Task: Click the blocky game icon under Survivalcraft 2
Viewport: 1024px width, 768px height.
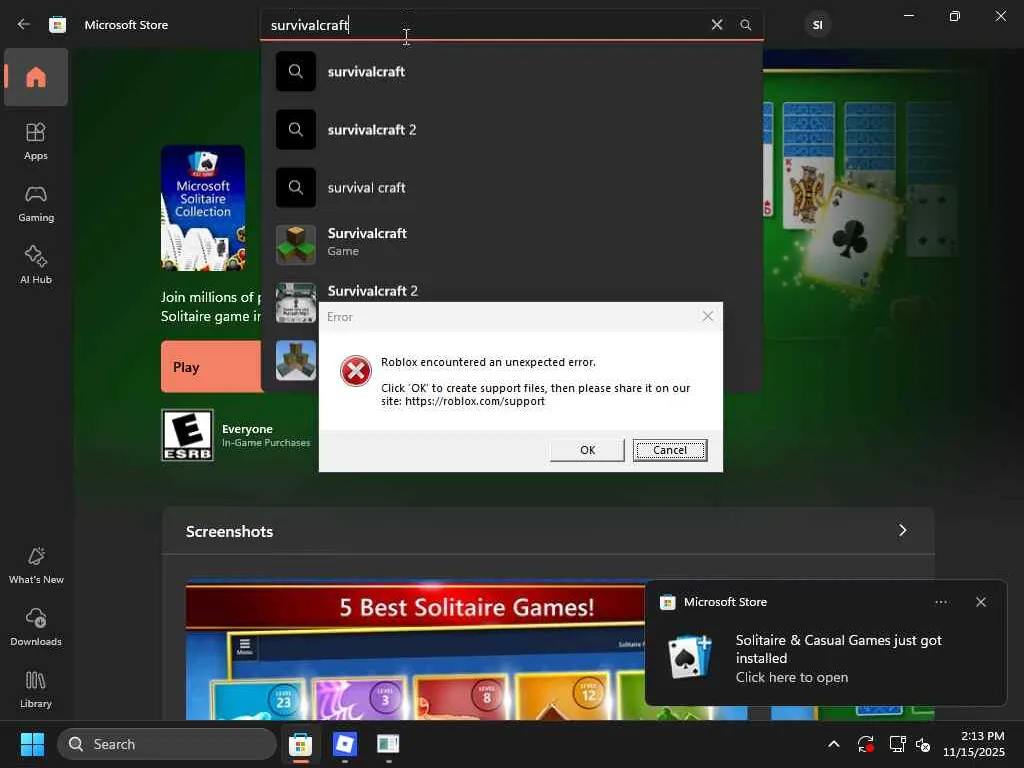Action: tap(296, 360)
